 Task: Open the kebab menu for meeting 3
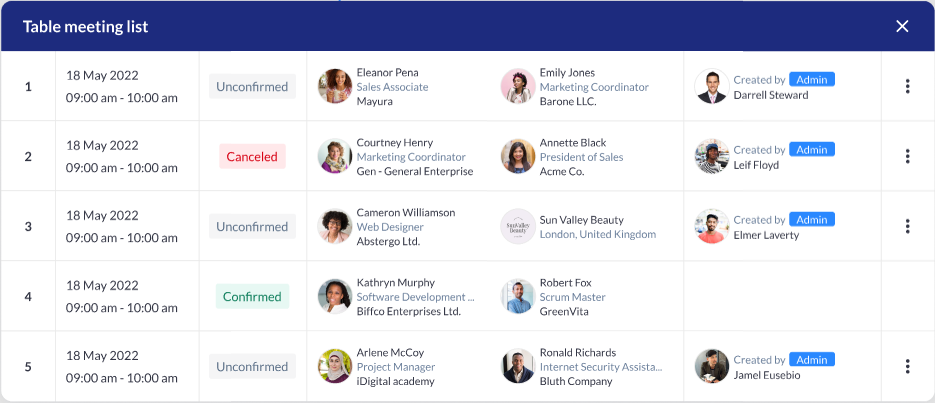[x=907, y=226]
